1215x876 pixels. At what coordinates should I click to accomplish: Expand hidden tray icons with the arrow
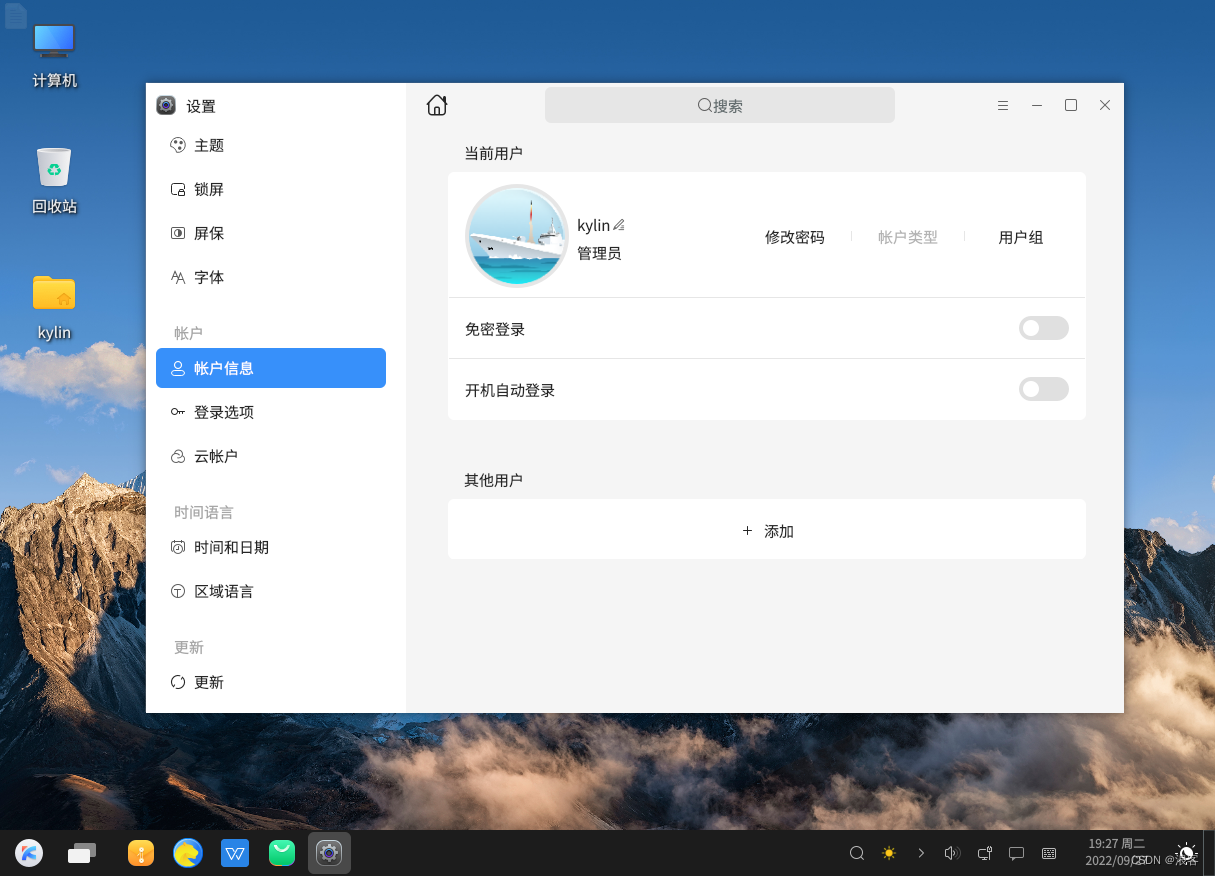tap(920, 853)
